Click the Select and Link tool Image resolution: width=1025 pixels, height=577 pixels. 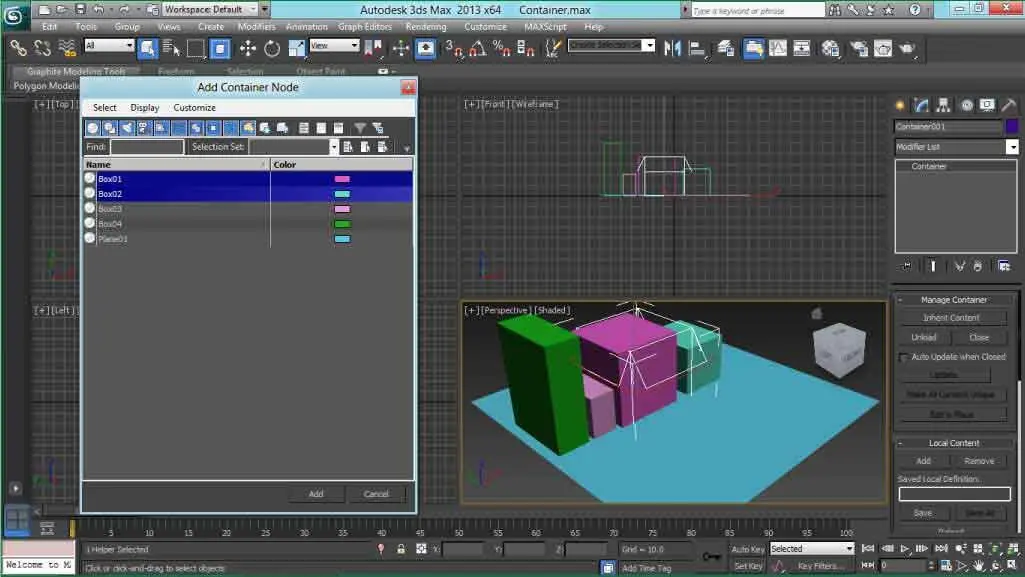pyautogui.click(x=18, y=48)
